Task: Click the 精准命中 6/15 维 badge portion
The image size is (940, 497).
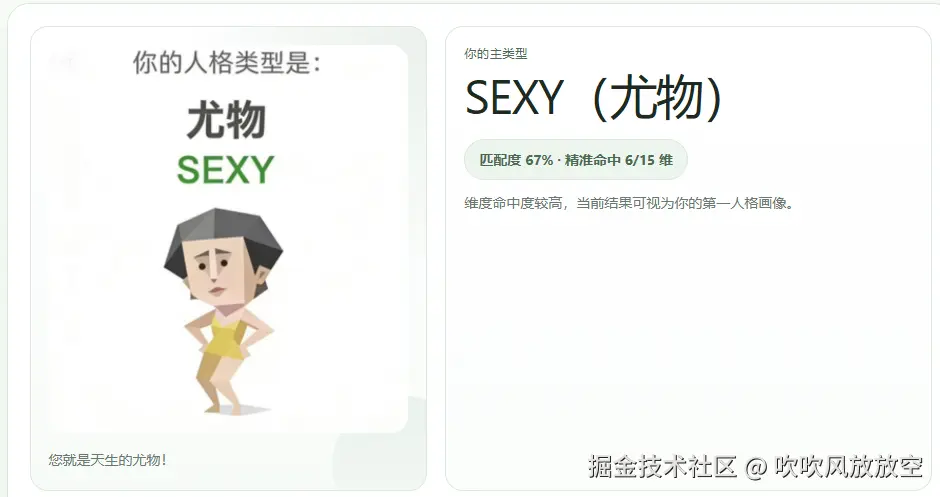Action: point(619,160)
